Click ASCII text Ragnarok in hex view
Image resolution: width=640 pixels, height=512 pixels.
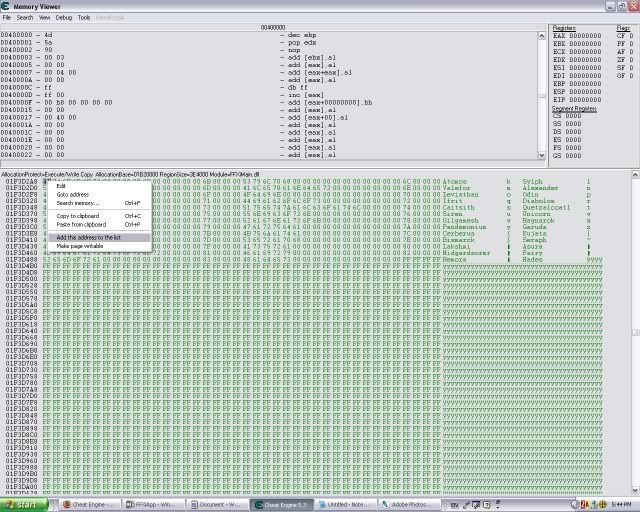click(x=538, y=220)
